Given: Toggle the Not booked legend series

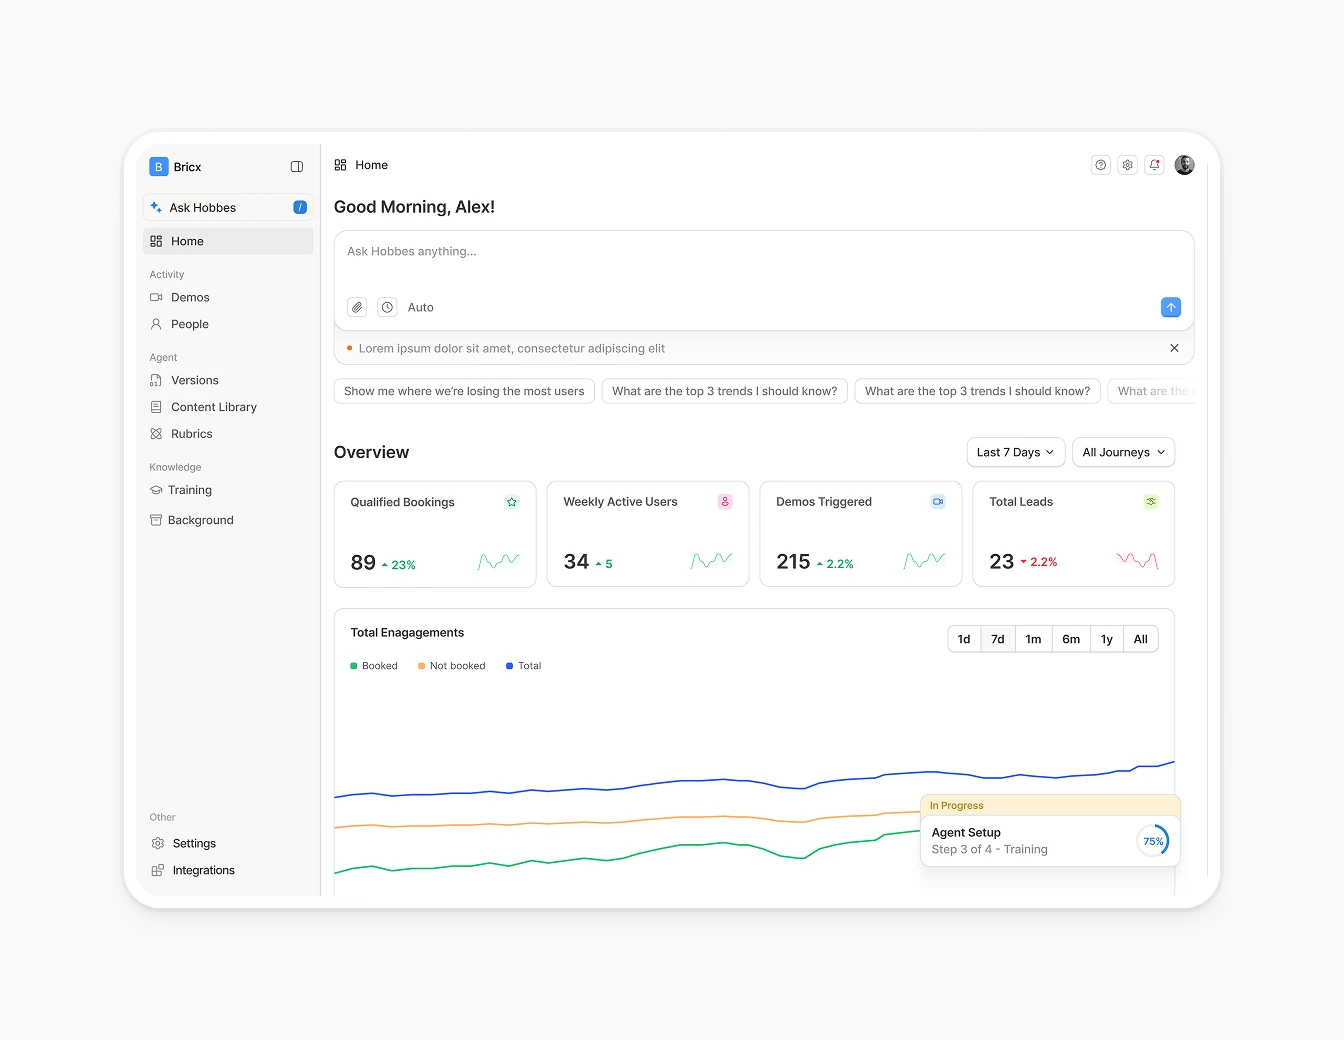Looking at the screenshot, I should [x=451, y=666].
